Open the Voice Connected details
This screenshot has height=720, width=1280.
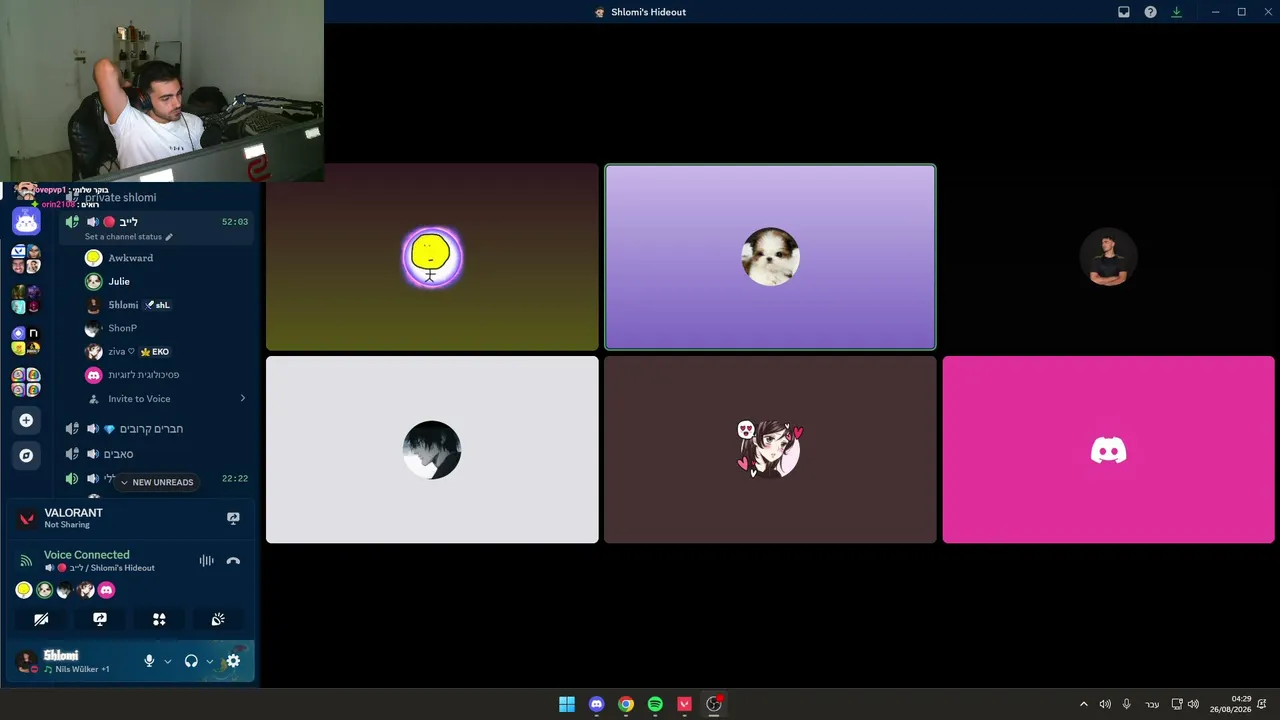pyautogui.click(x=87, y=555)
